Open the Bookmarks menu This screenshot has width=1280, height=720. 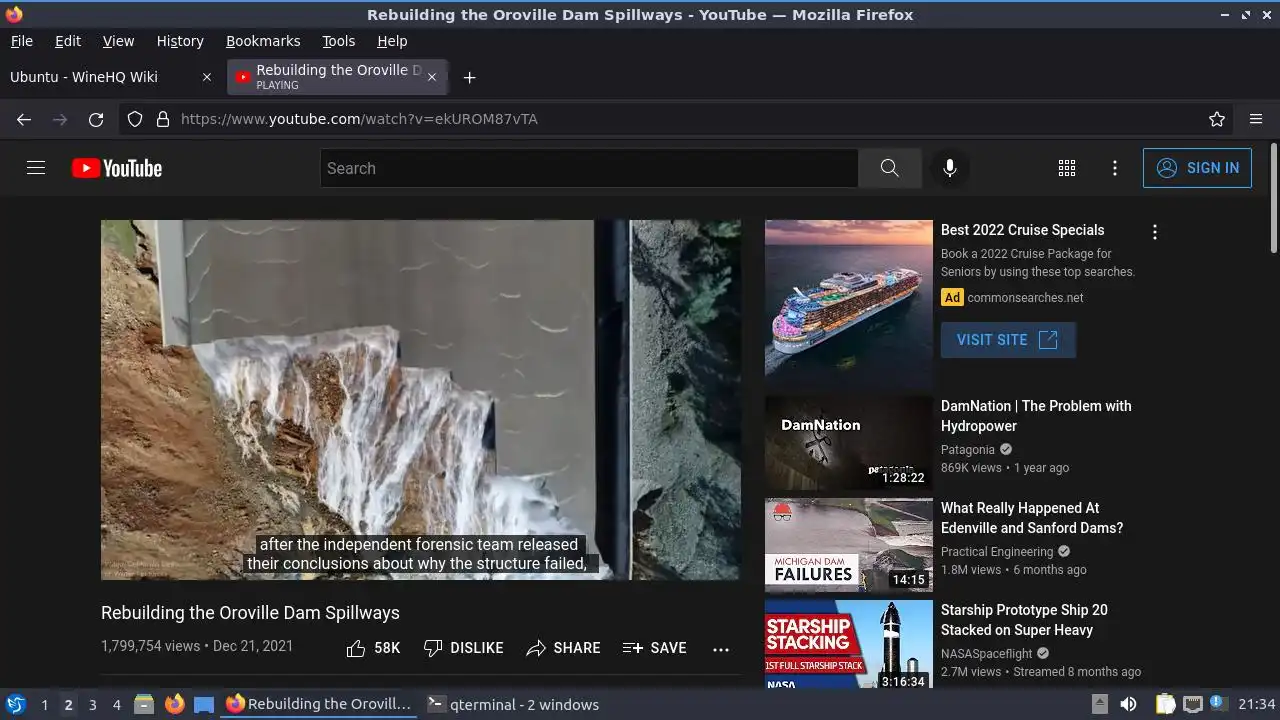point(263,41)
